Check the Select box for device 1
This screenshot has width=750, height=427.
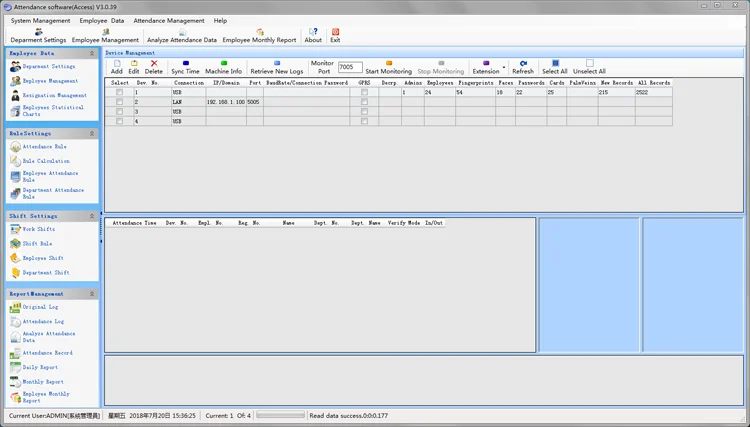[x=120, y=92]
